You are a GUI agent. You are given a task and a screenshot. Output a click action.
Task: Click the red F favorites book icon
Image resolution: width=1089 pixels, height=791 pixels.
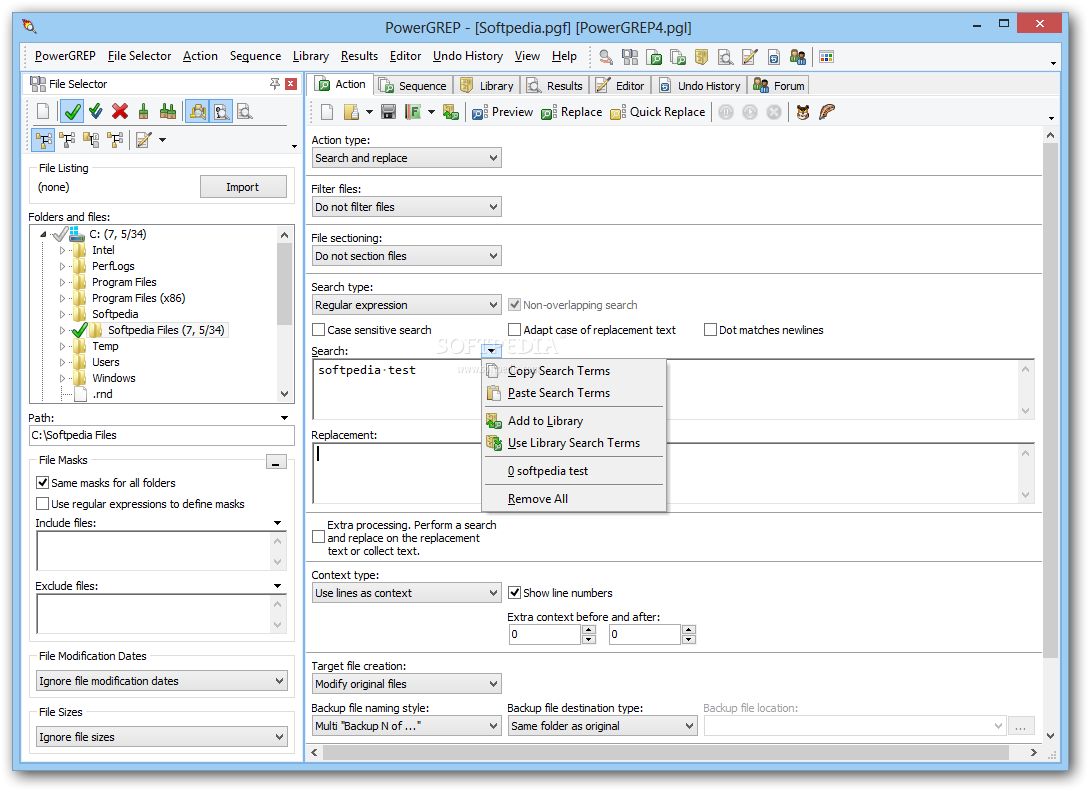(413, 112)
